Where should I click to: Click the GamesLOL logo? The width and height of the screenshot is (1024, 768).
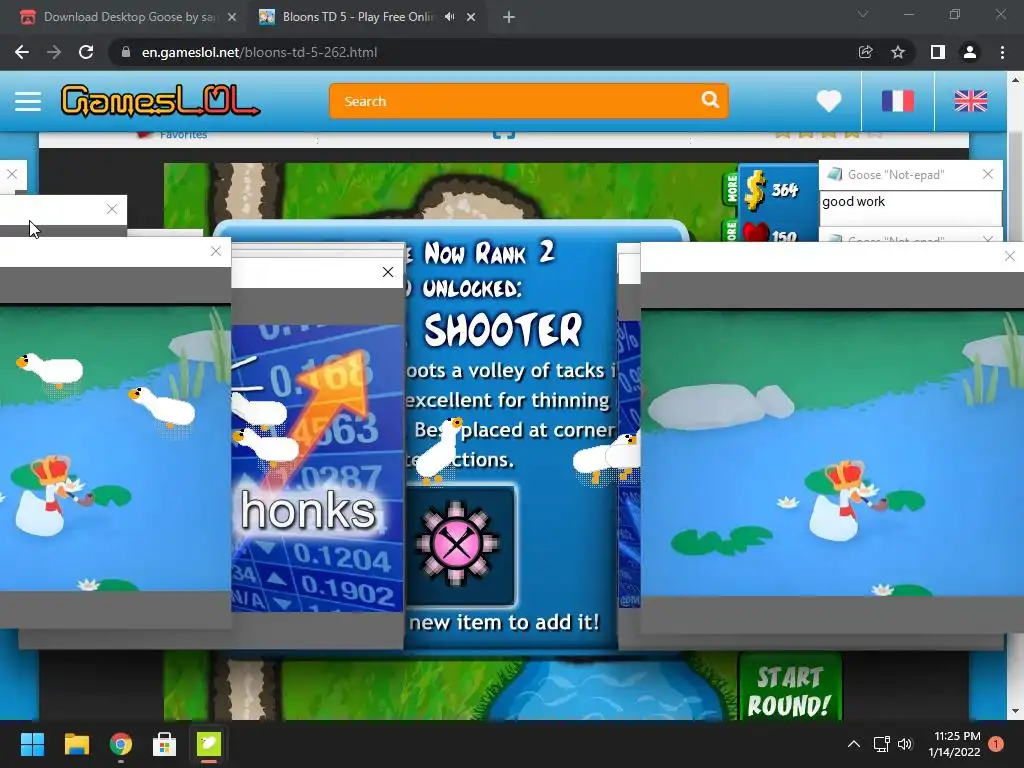[160, 101]
